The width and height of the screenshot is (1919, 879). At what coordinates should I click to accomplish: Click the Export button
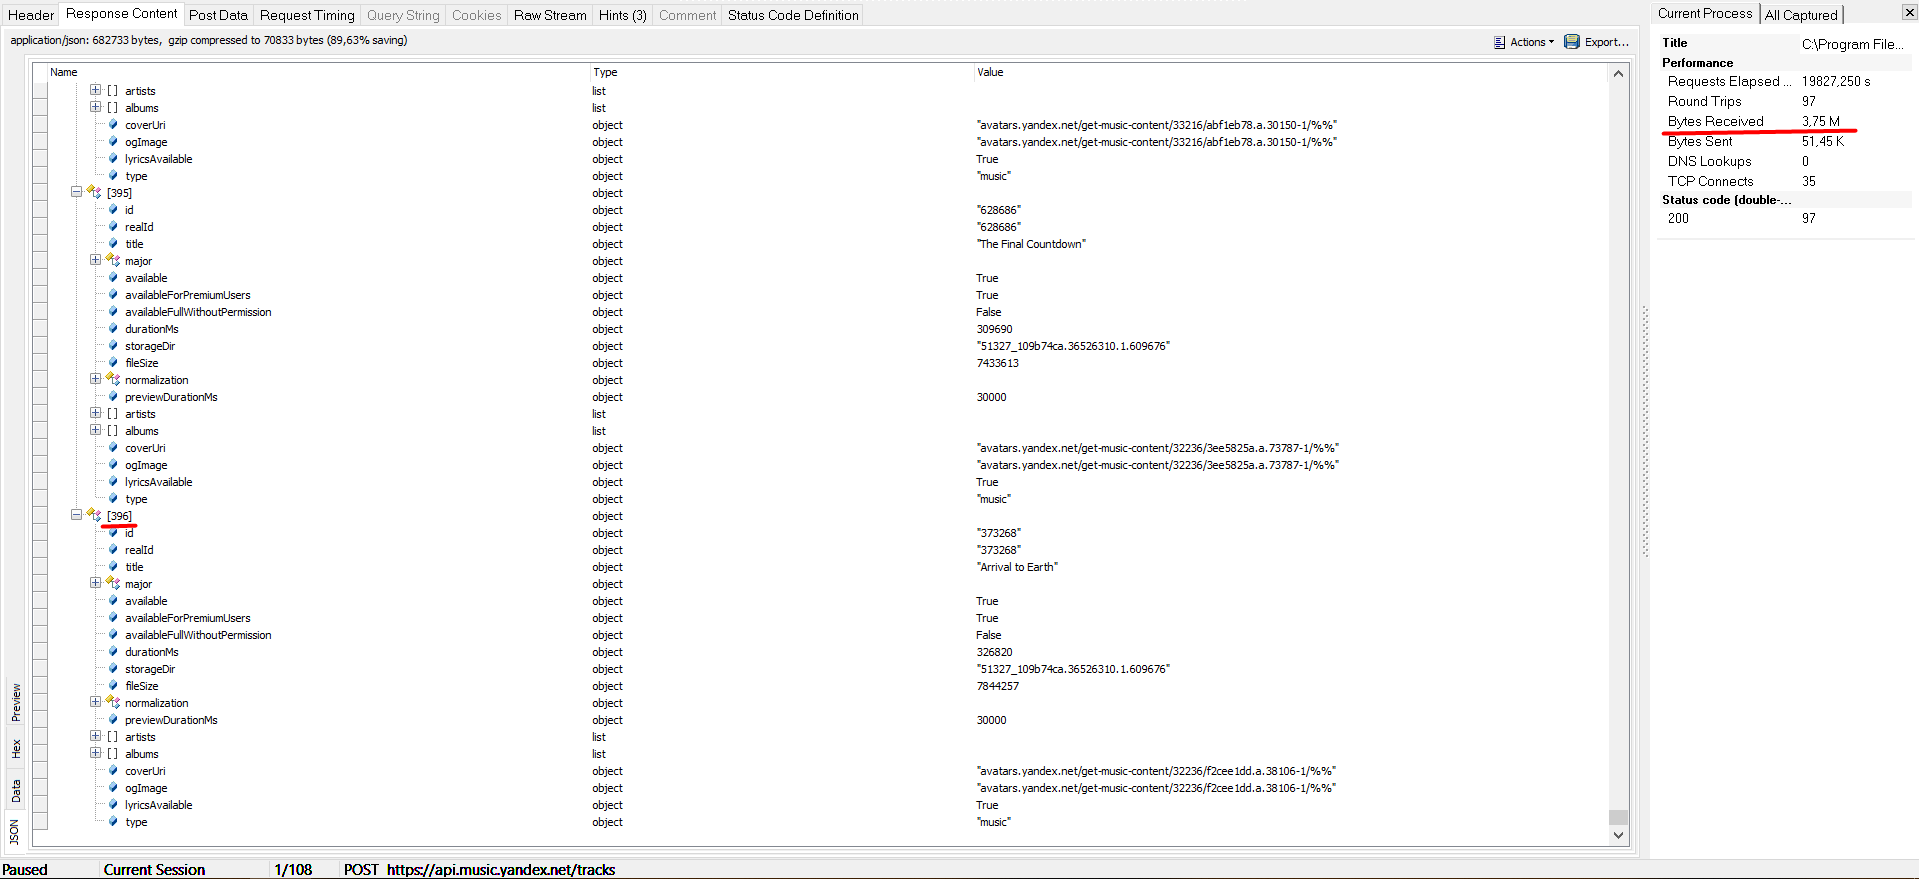[1597, 42]
